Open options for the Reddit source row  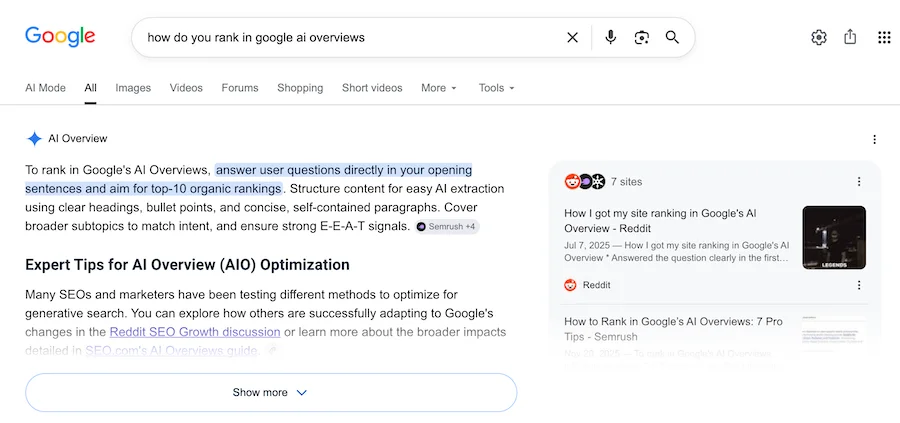tap(859, 285)
